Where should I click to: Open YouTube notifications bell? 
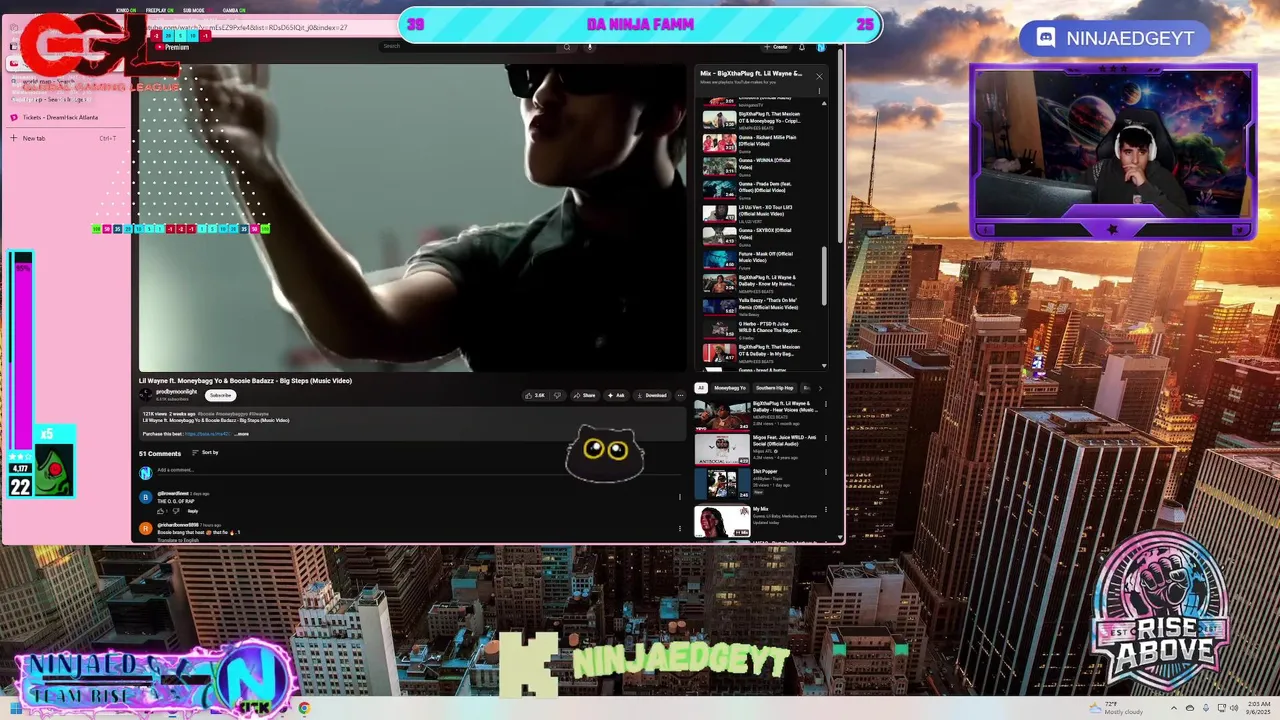pyautogui.click(x=801, y=47)
